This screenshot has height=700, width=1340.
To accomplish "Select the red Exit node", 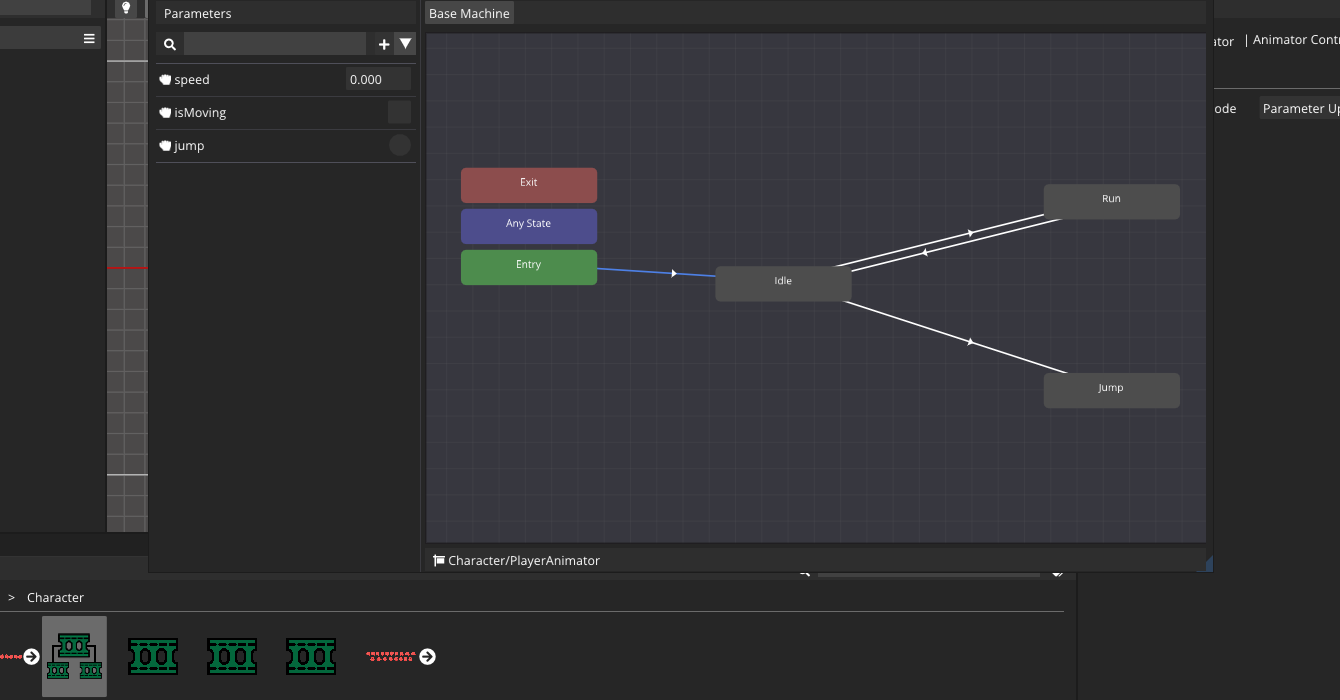I will pyautogui.click(x=529, y=185).
